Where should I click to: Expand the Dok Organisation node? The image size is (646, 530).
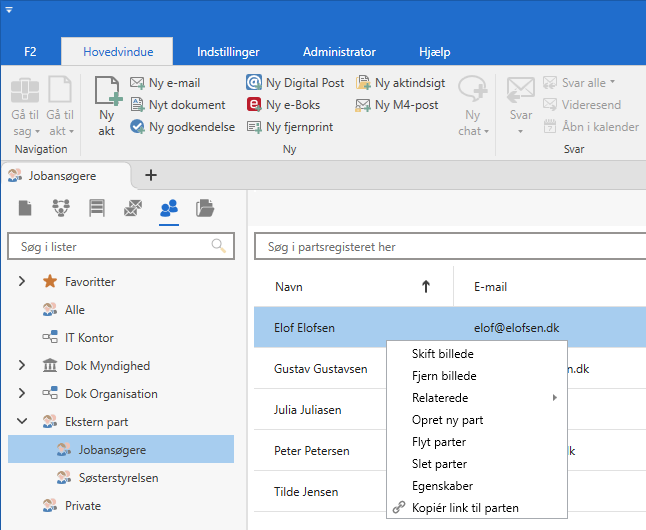[22, 394]
